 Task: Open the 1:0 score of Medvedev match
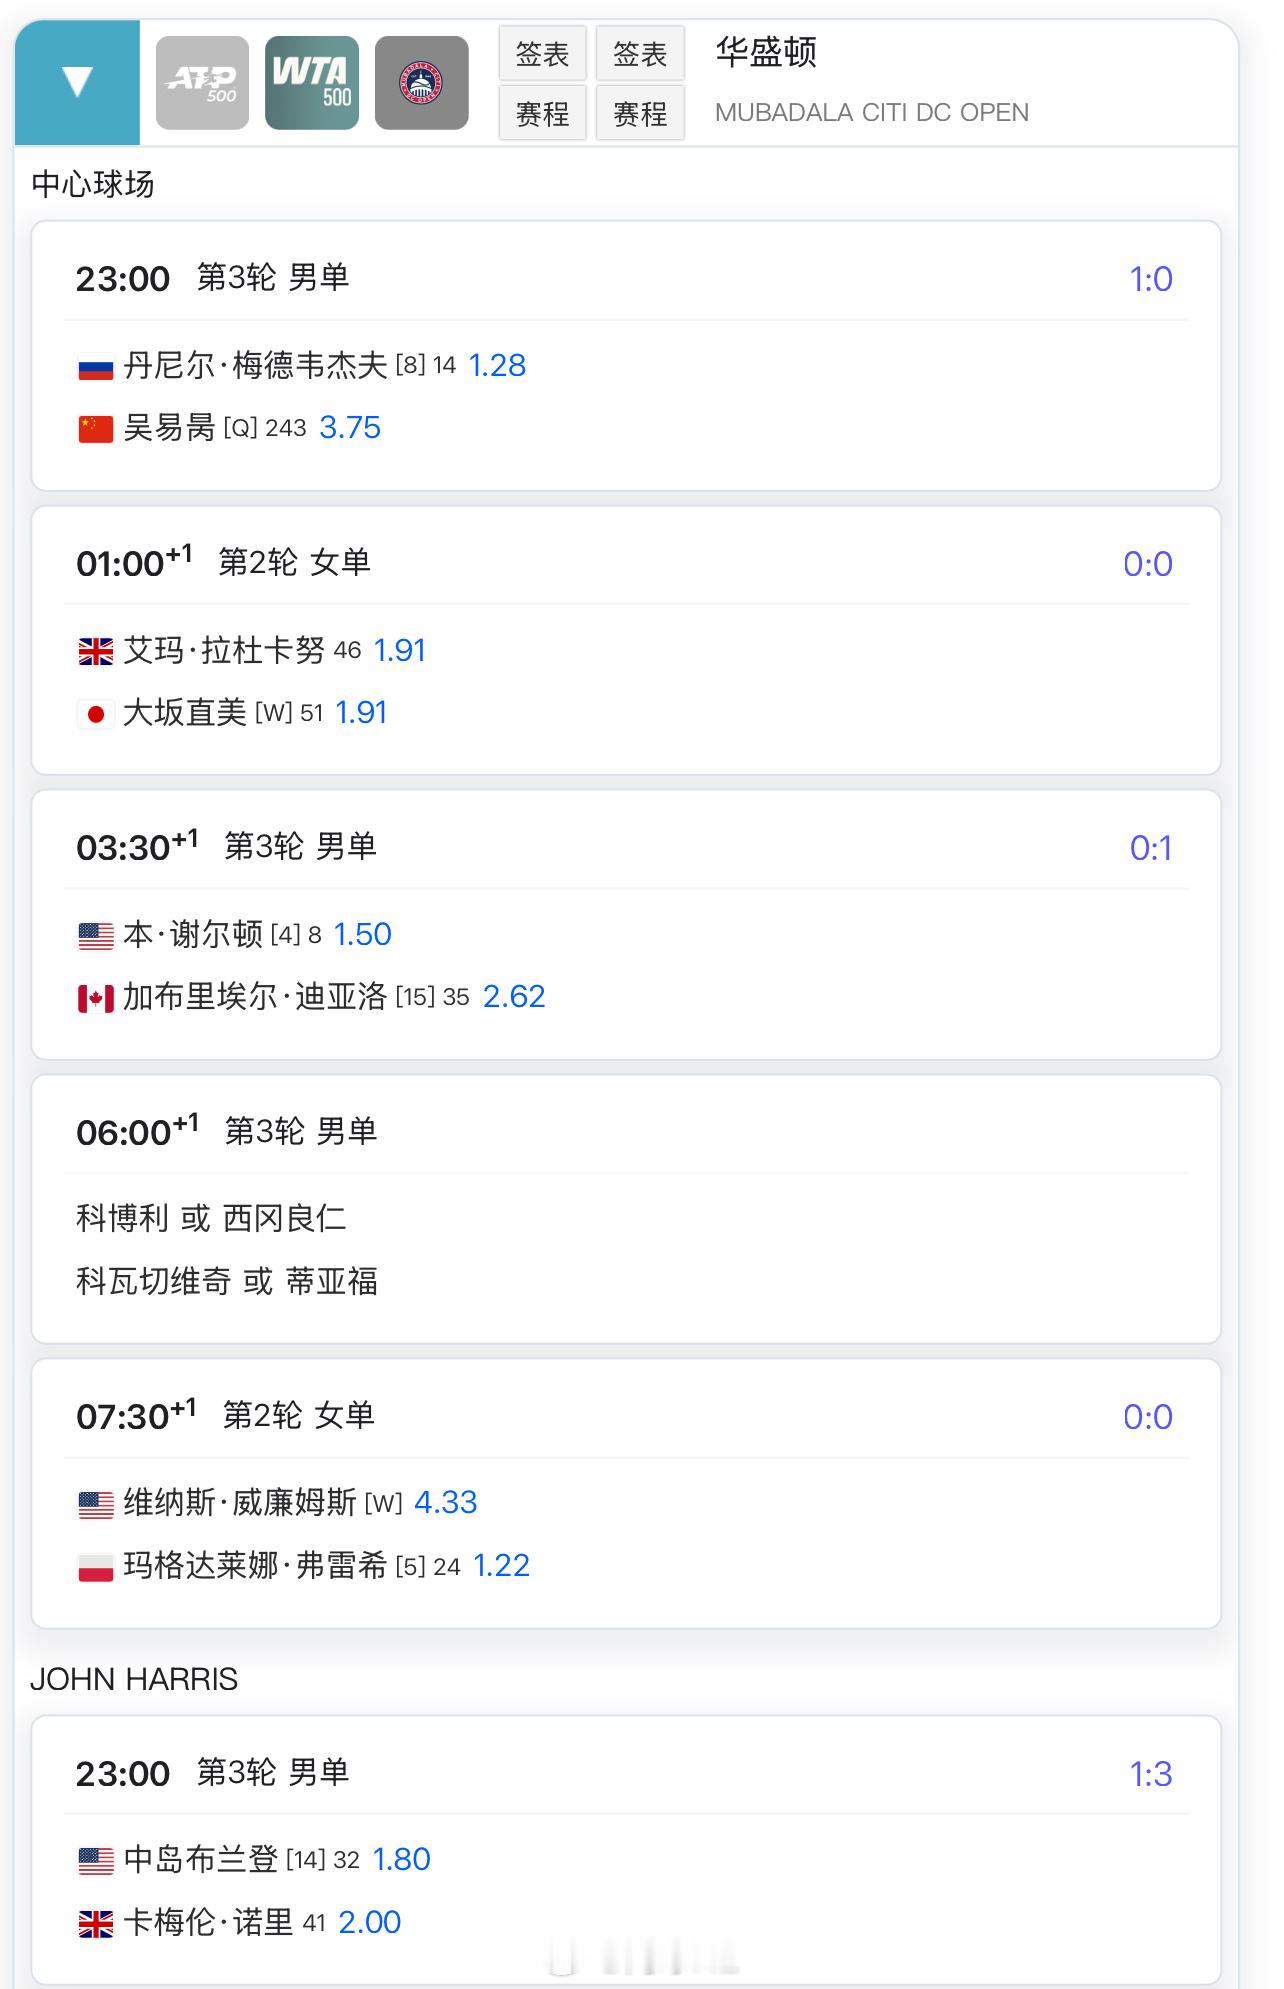point(1150,279)
